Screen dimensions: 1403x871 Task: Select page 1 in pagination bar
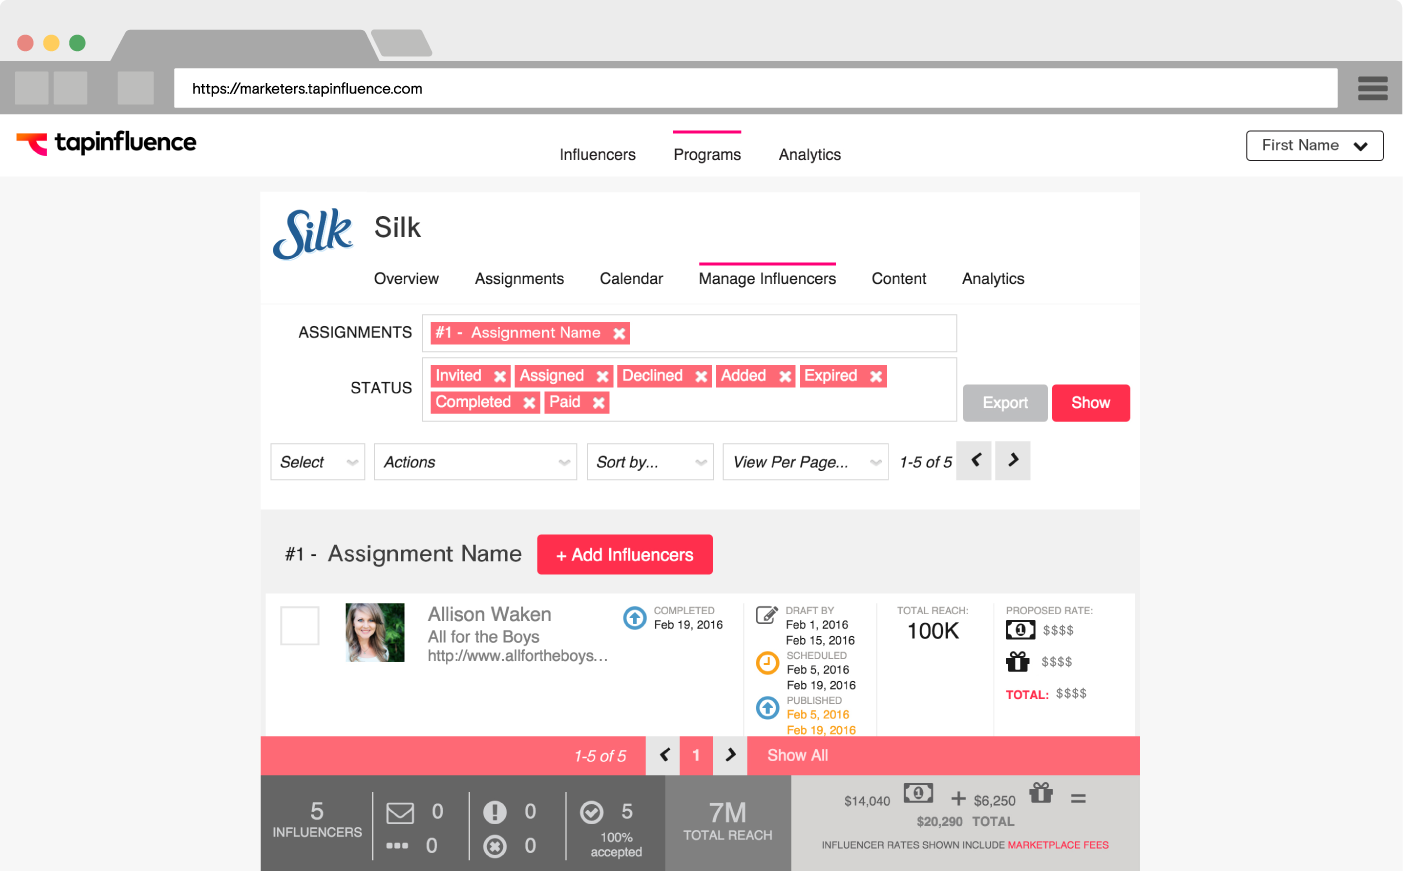coord(696,755)
